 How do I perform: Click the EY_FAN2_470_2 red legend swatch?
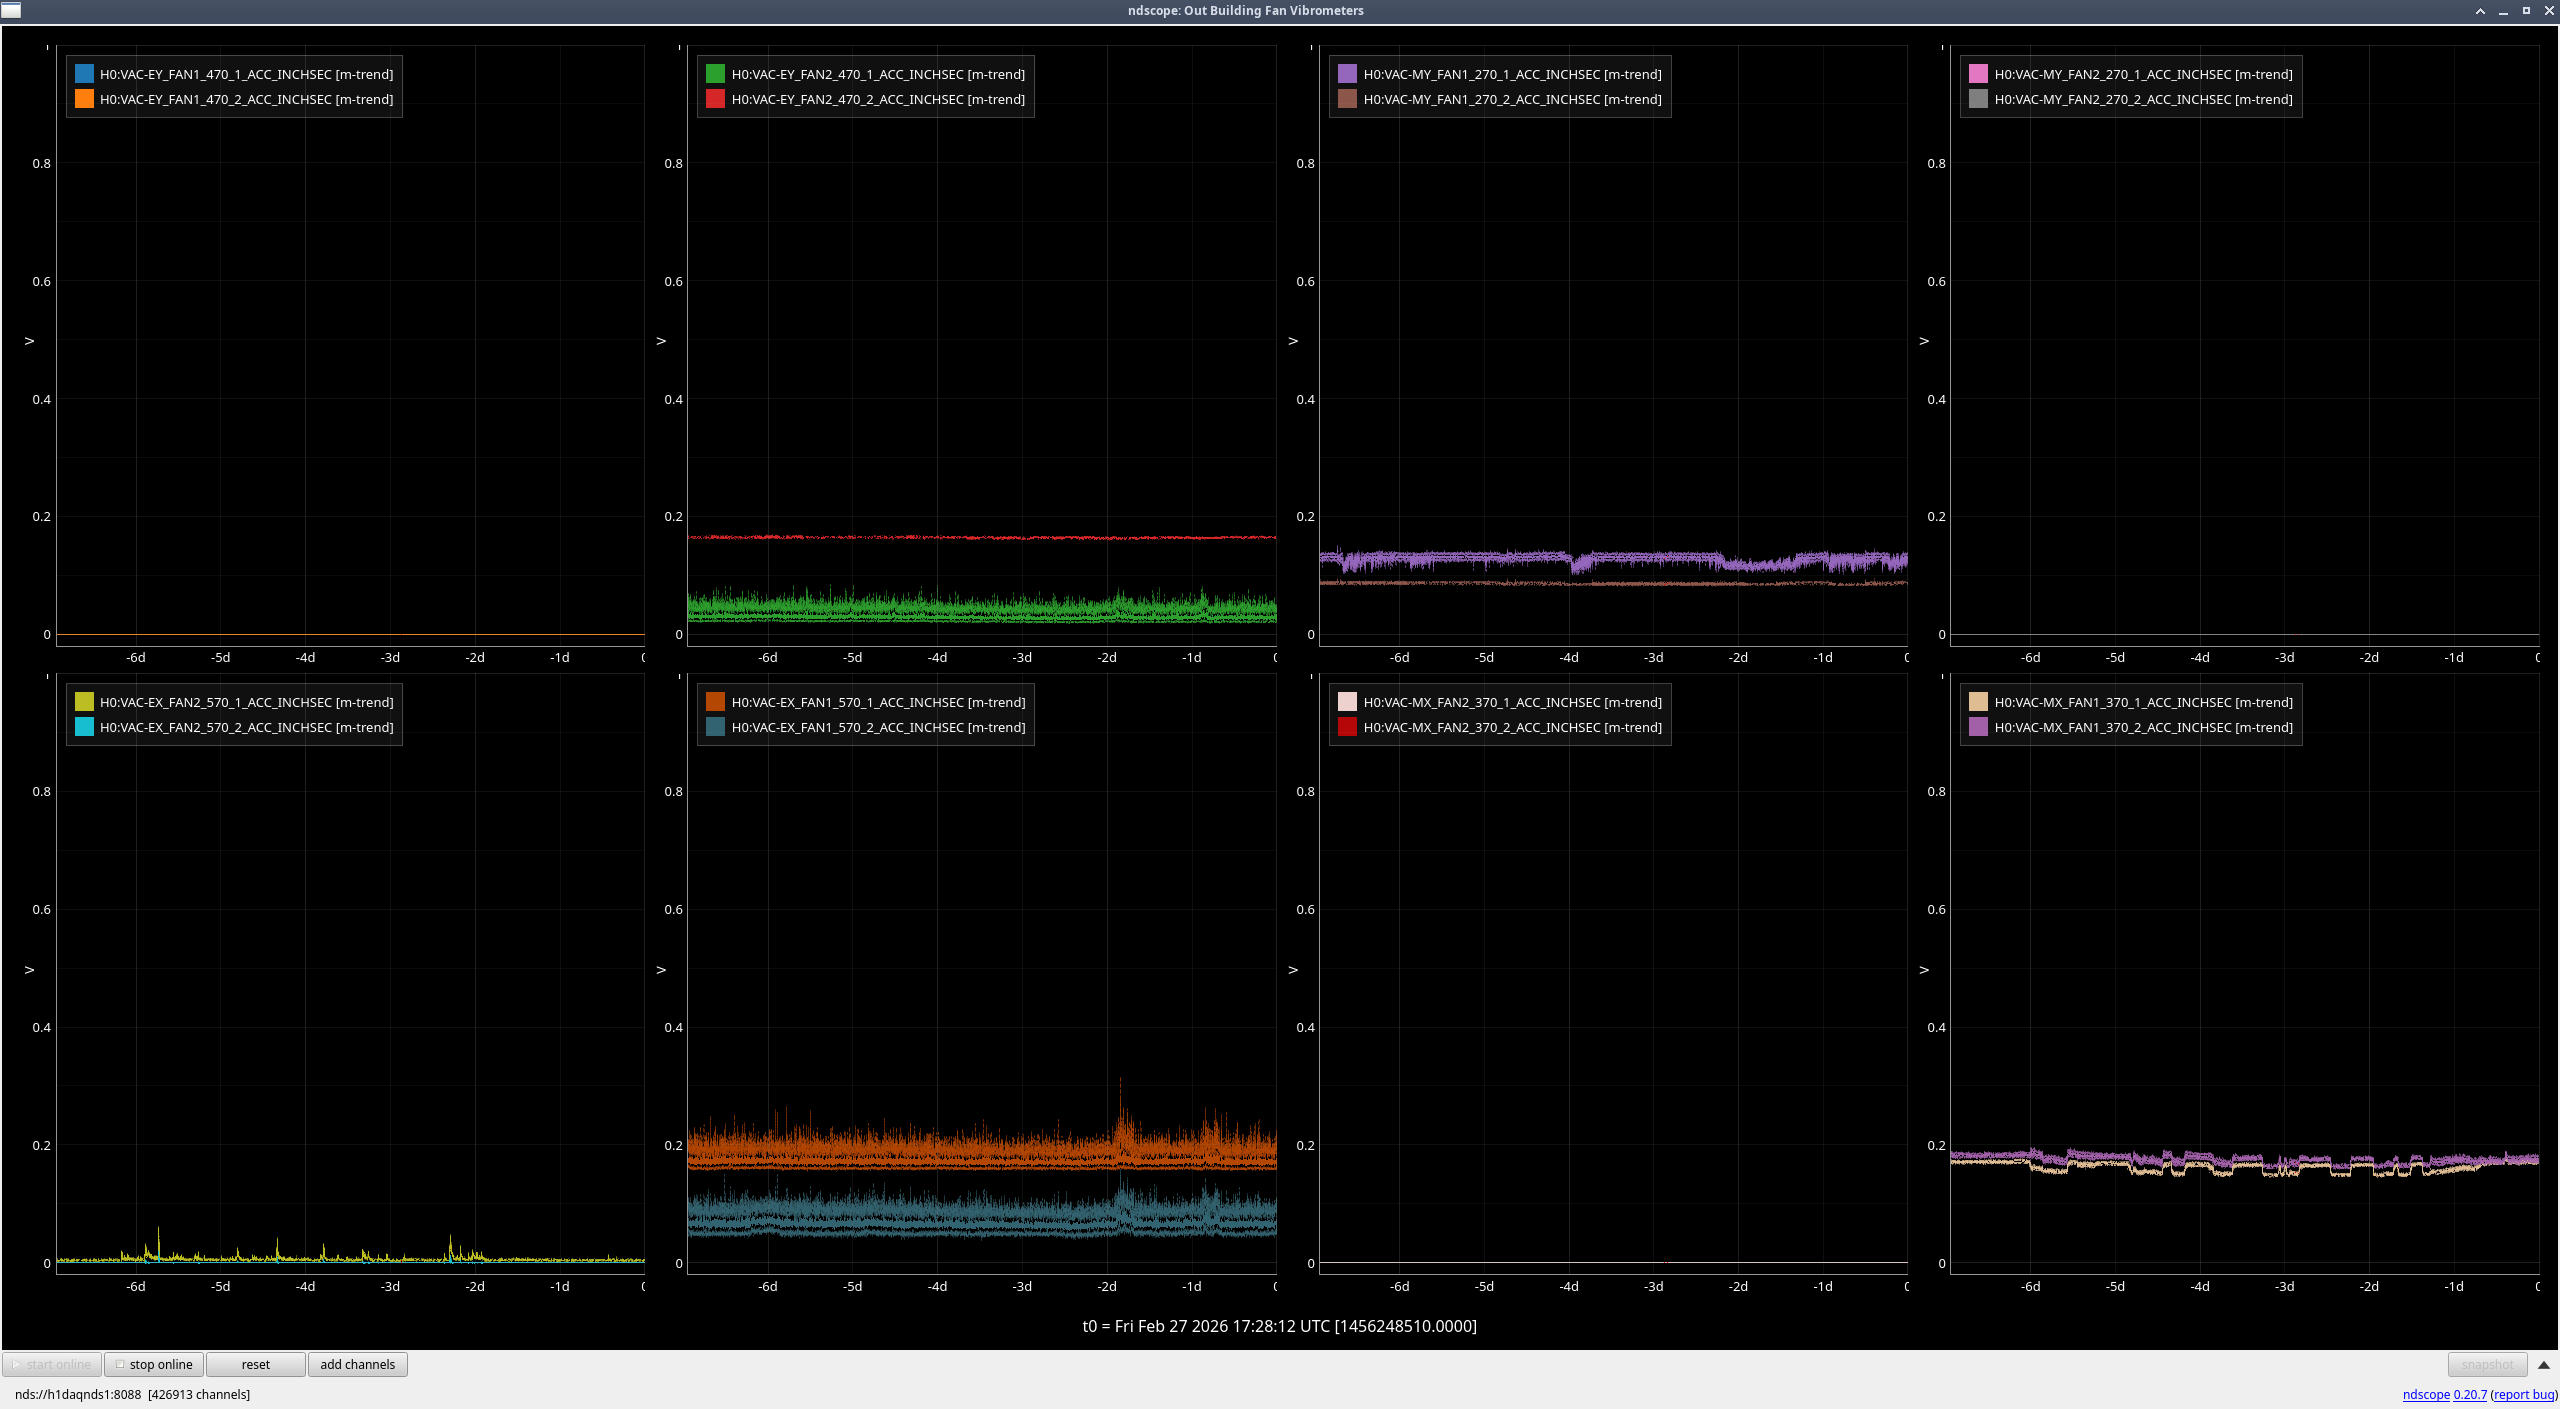pyautogui.click(x=715, y=99)
